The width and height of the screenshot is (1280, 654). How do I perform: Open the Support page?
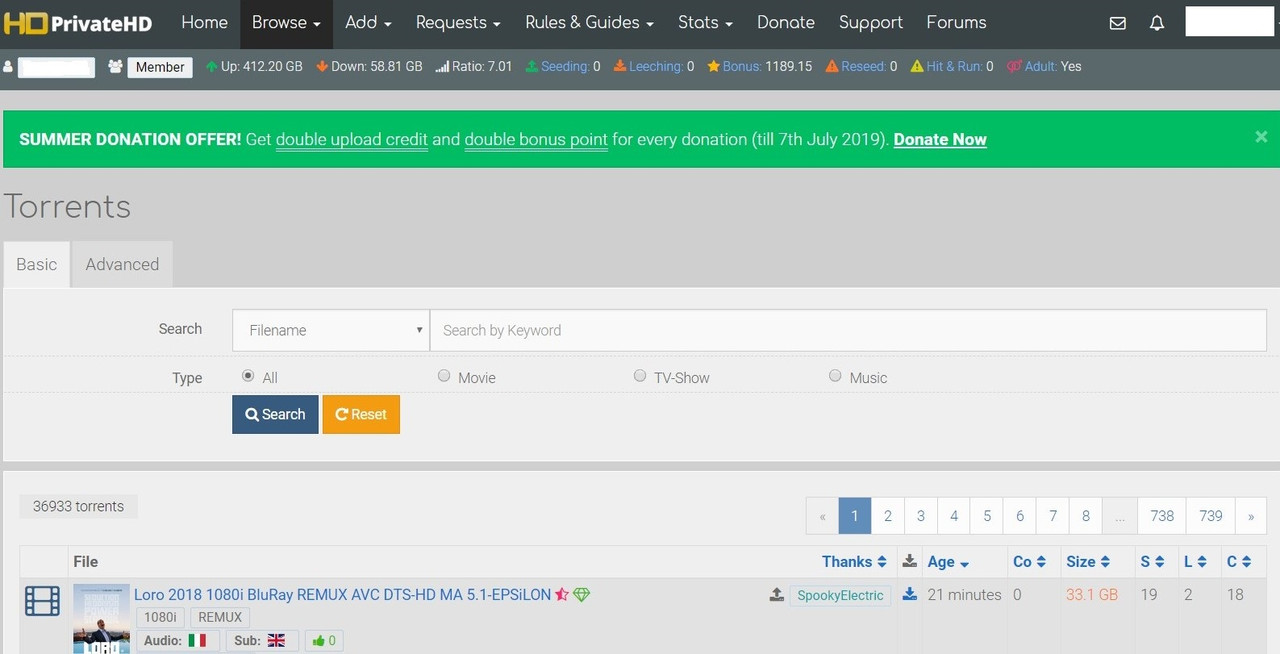coord(870,23)
